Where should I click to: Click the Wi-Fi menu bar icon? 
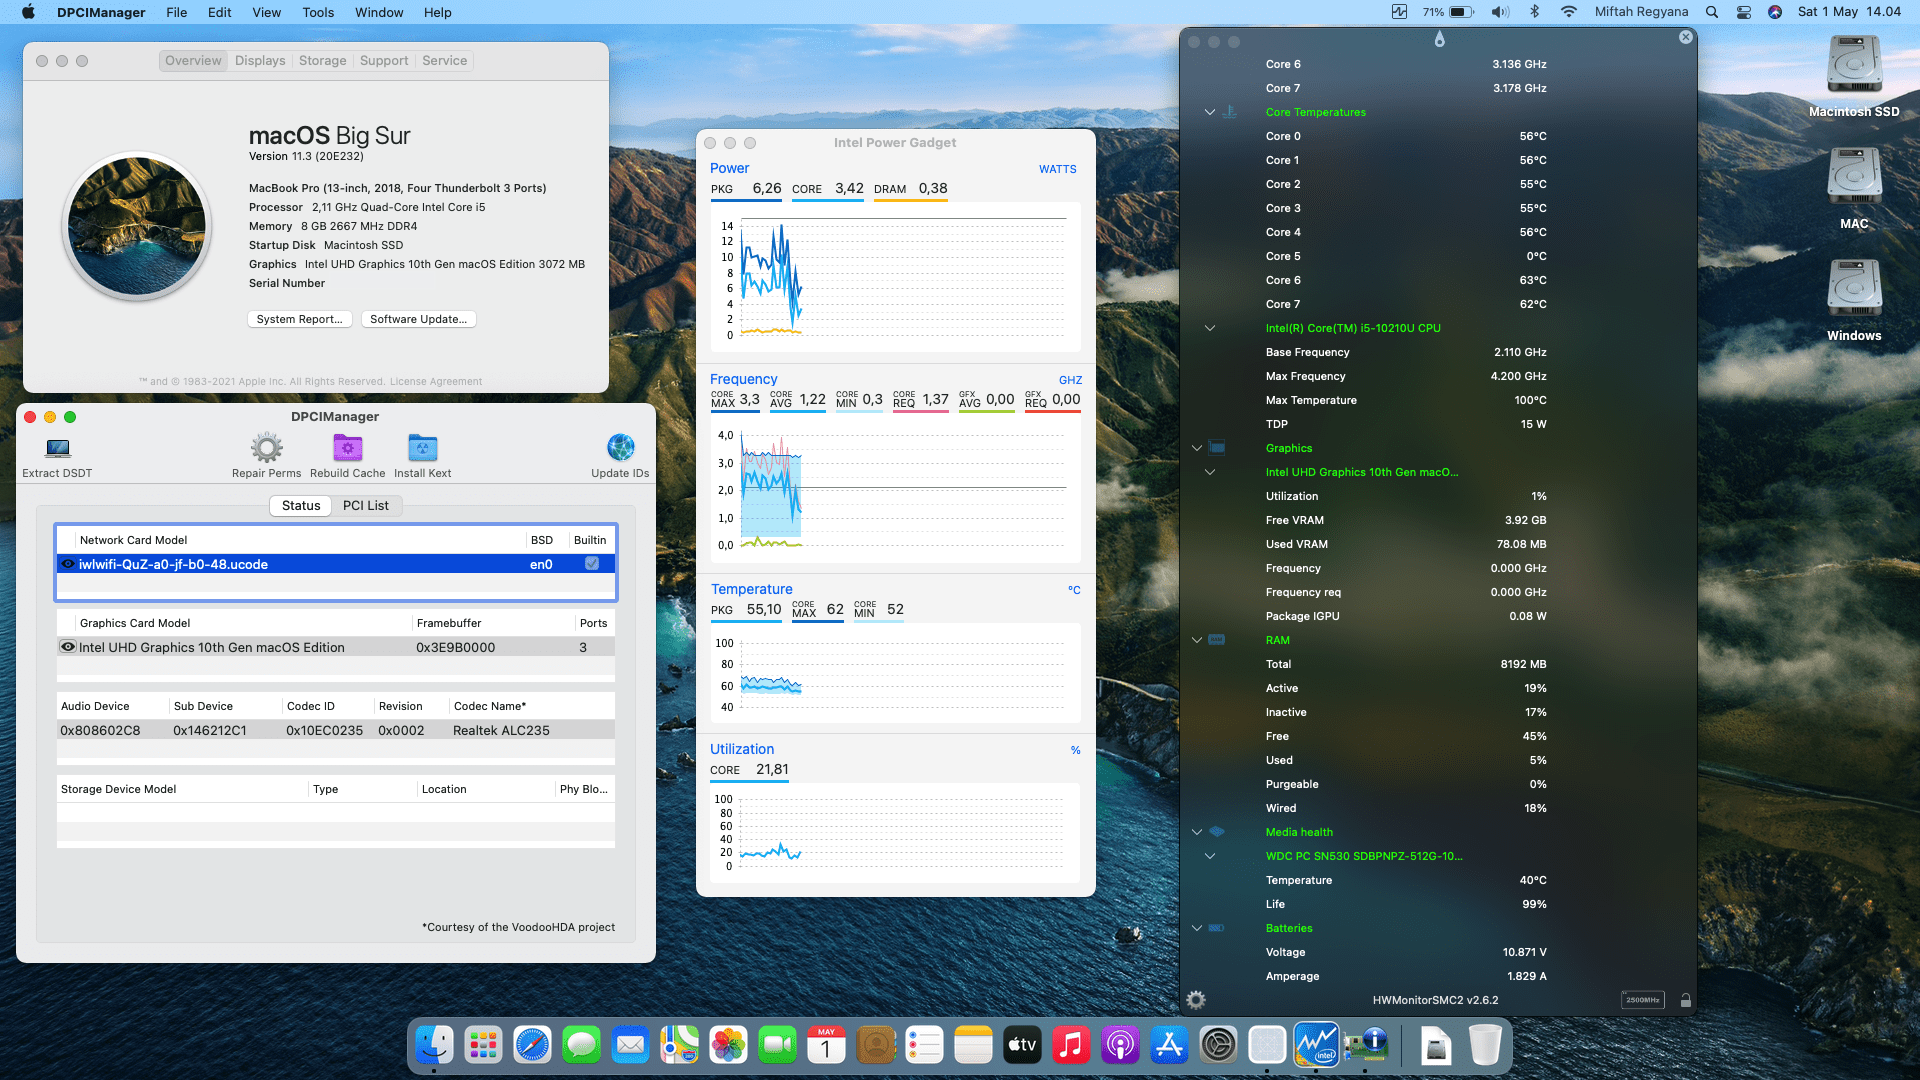tap(1568, 12)
